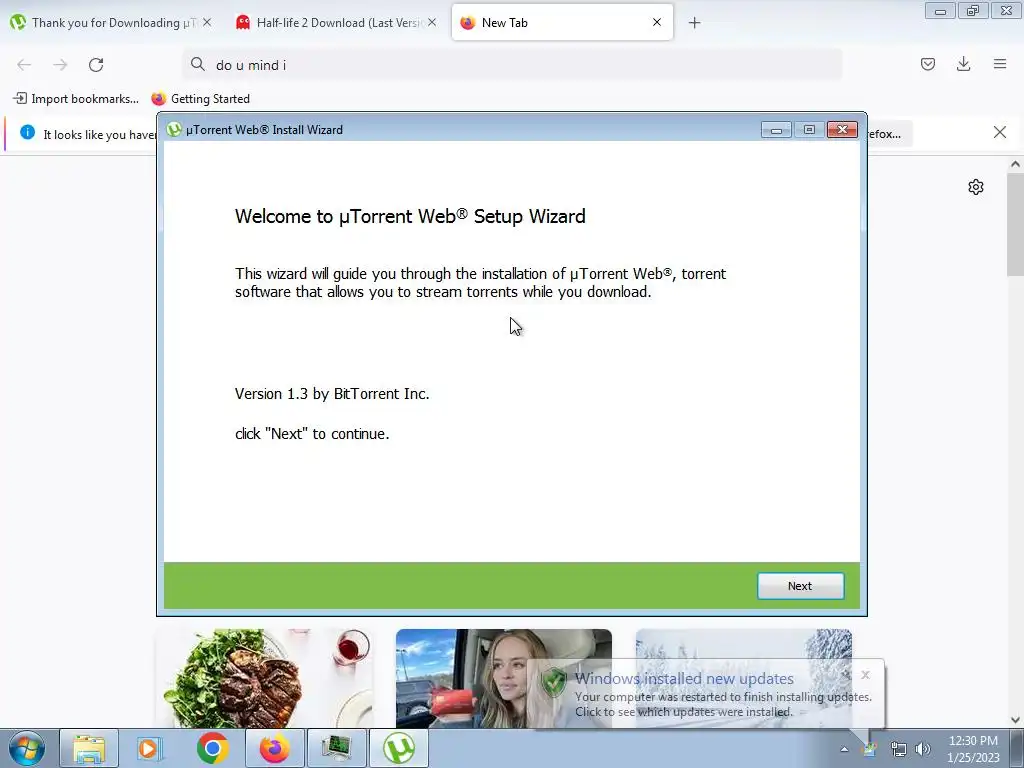Image resolution: width=1024 pixels, height=768 pixels.
Task: Click the green shield in the updates balloon
Action: tap(554, 682)
